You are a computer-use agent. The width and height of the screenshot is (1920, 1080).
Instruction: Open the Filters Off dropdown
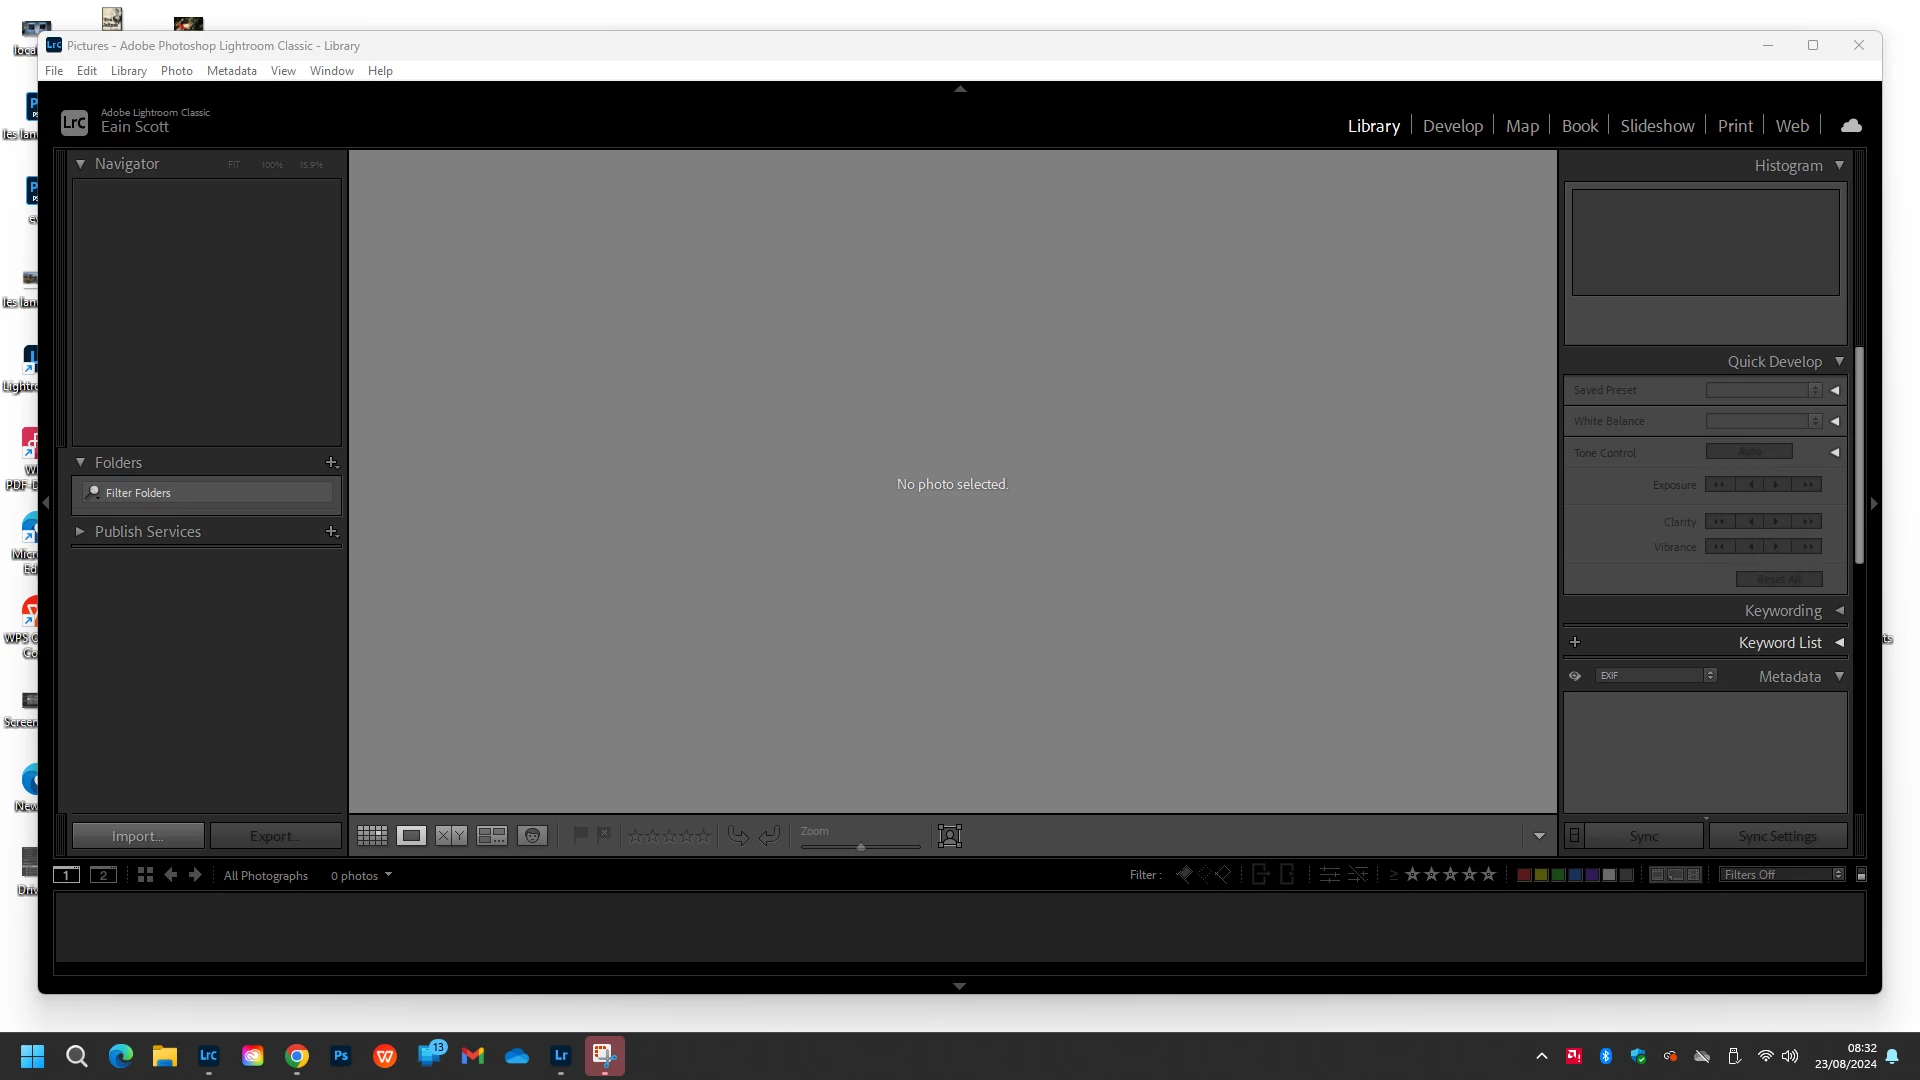1782,875
